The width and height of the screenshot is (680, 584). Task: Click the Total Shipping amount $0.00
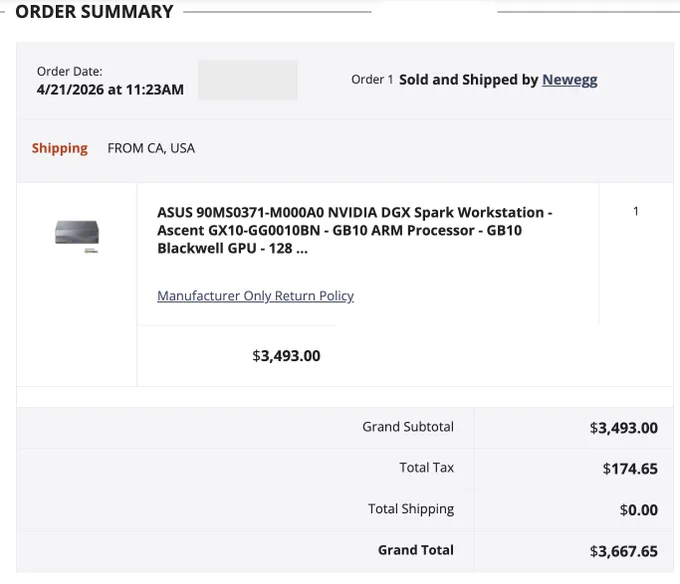[638, 510]
